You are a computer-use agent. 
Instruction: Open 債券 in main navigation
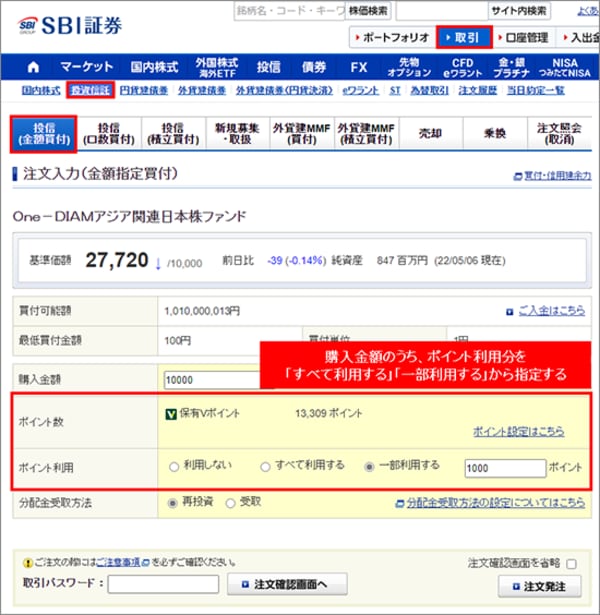coord(314,67)
